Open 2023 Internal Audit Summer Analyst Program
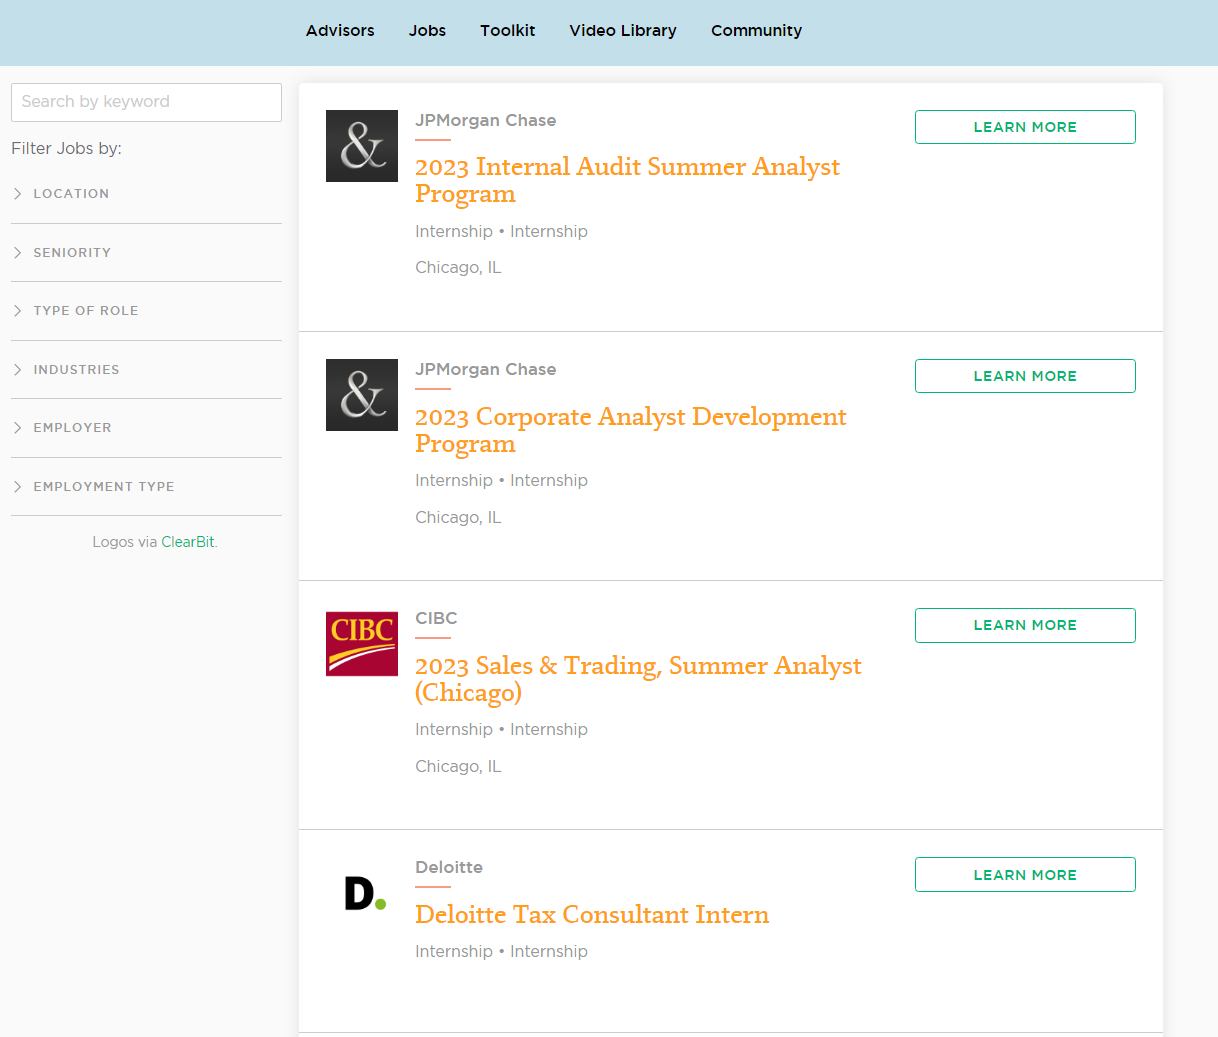 pos(627,180)
